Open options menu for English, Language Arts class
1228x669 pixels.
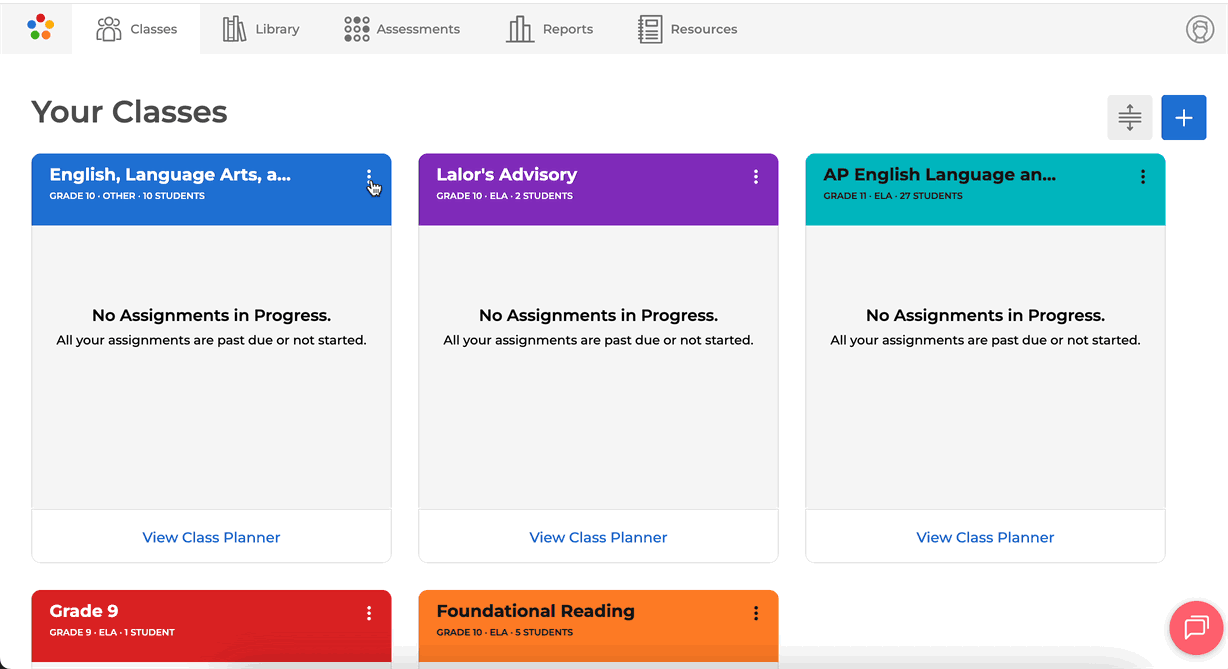[x=369, y=177]
